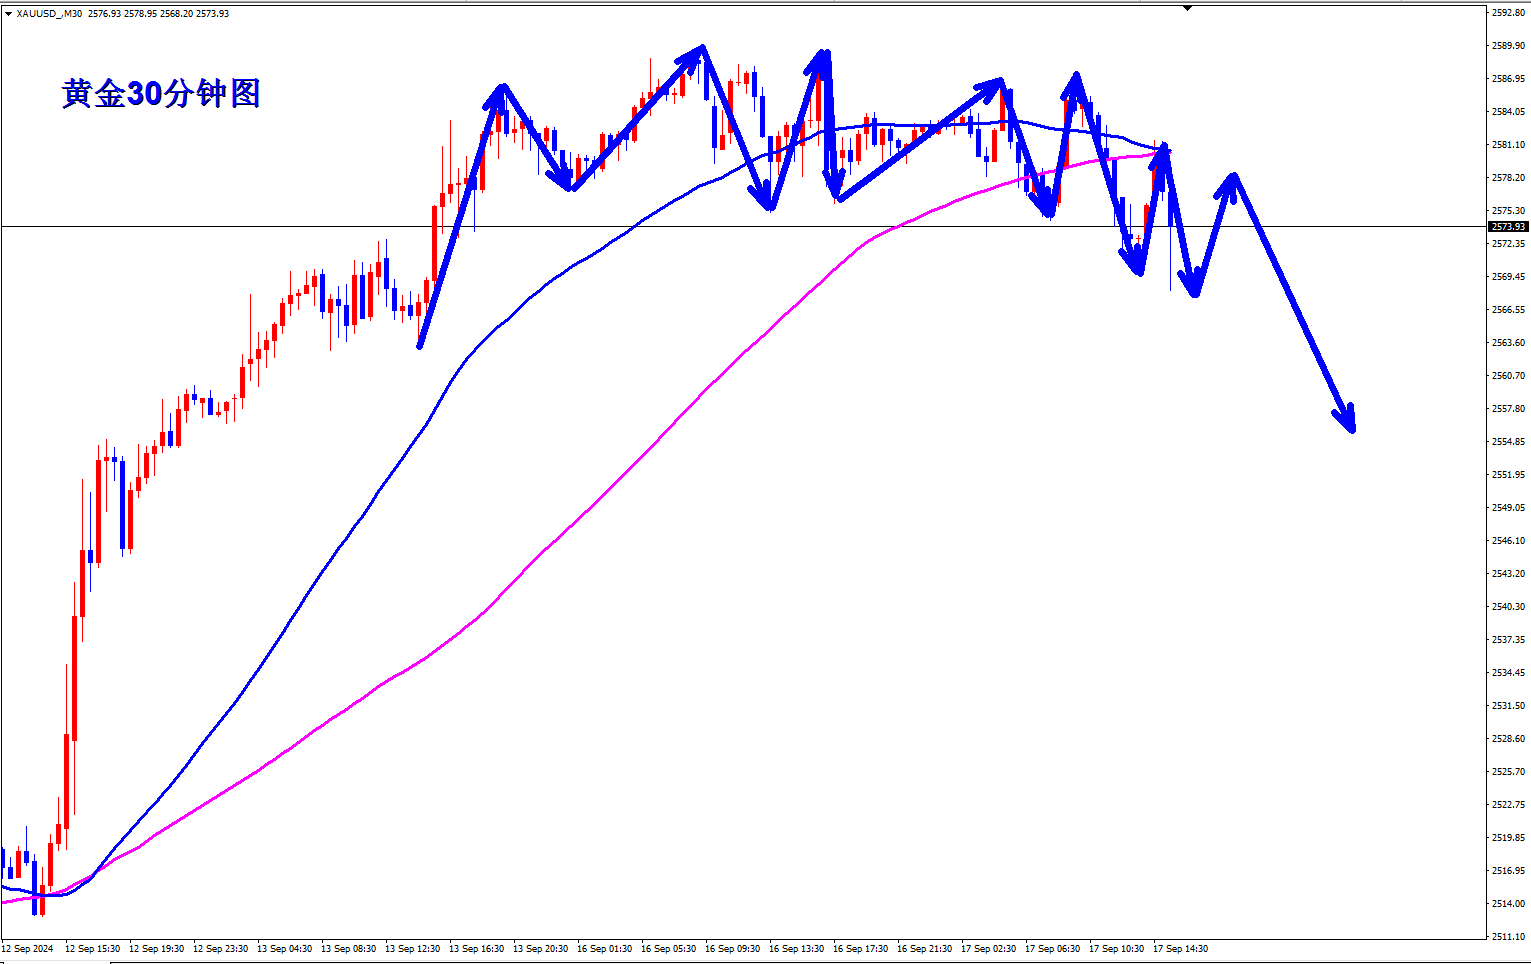The width and height of the screenshot is (1531, 964).
Task: Click the OHLC values 2576.93 2578.95 2568.20 2573.93
Action: (x=158, y=14)
